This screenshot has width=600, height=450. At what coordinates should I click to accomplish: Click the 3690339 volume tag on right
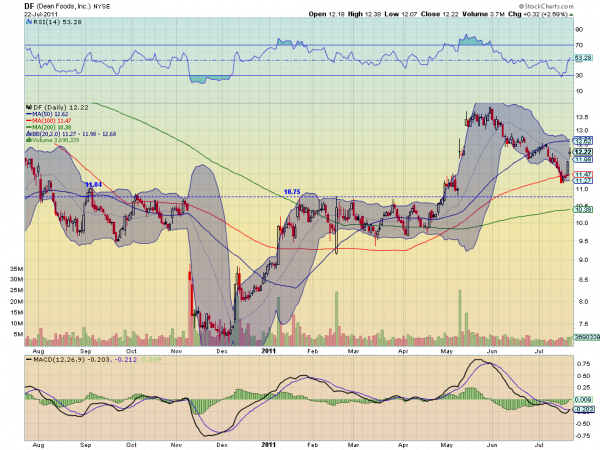click(x=587, y=338)
